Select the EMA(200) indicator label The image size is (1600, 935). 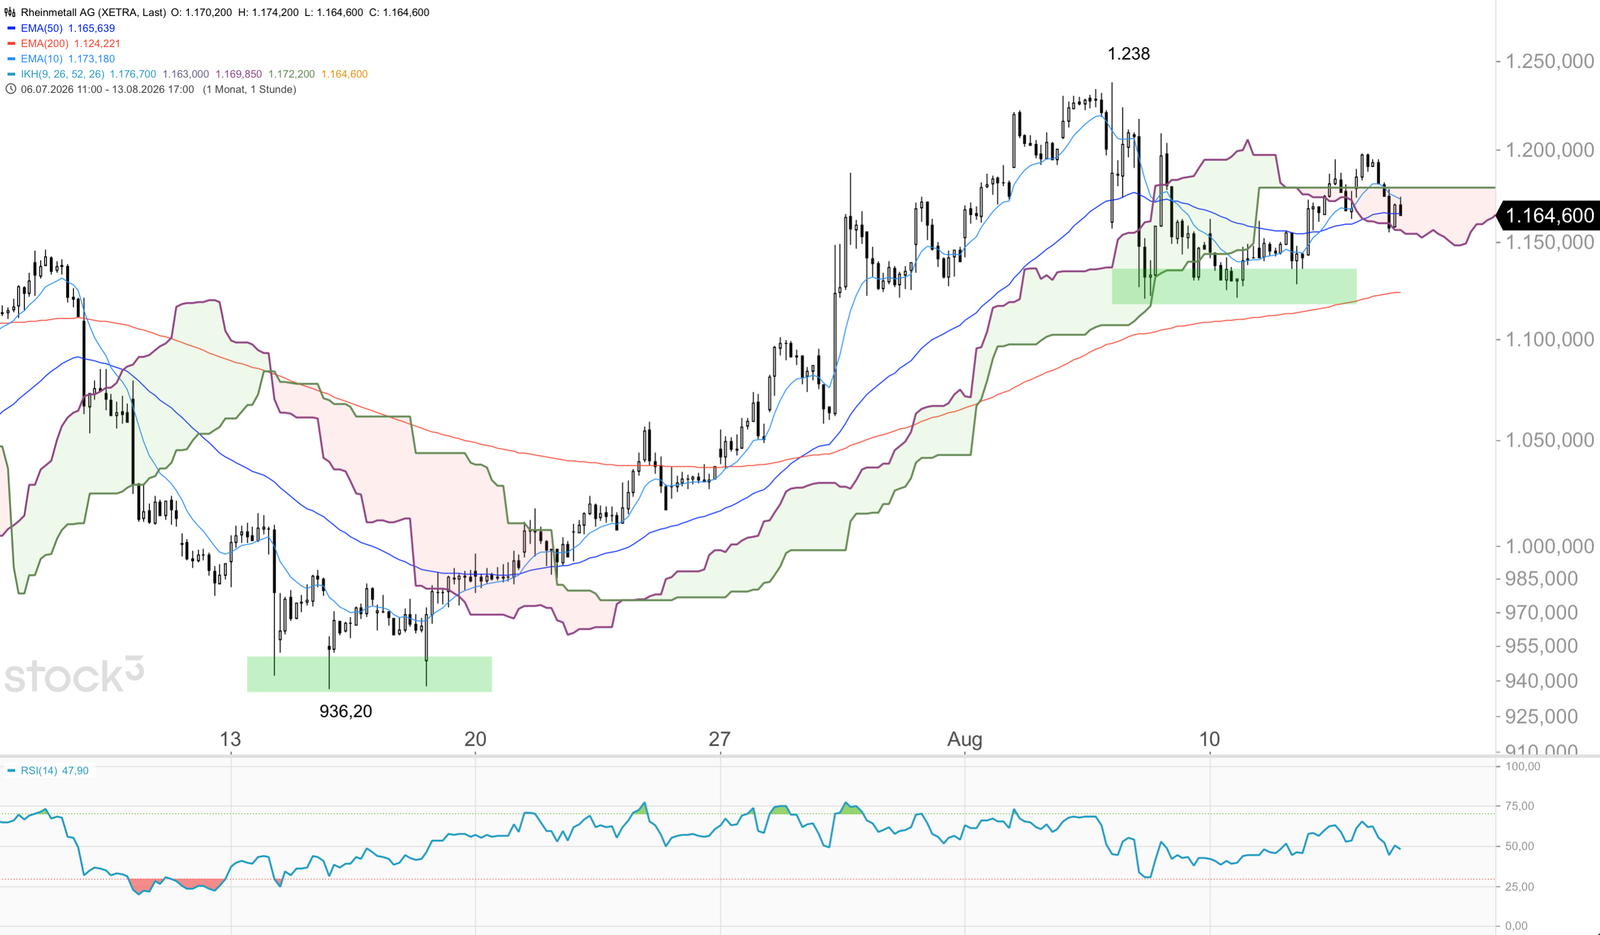pyautogui.click(x=45, y=44)
